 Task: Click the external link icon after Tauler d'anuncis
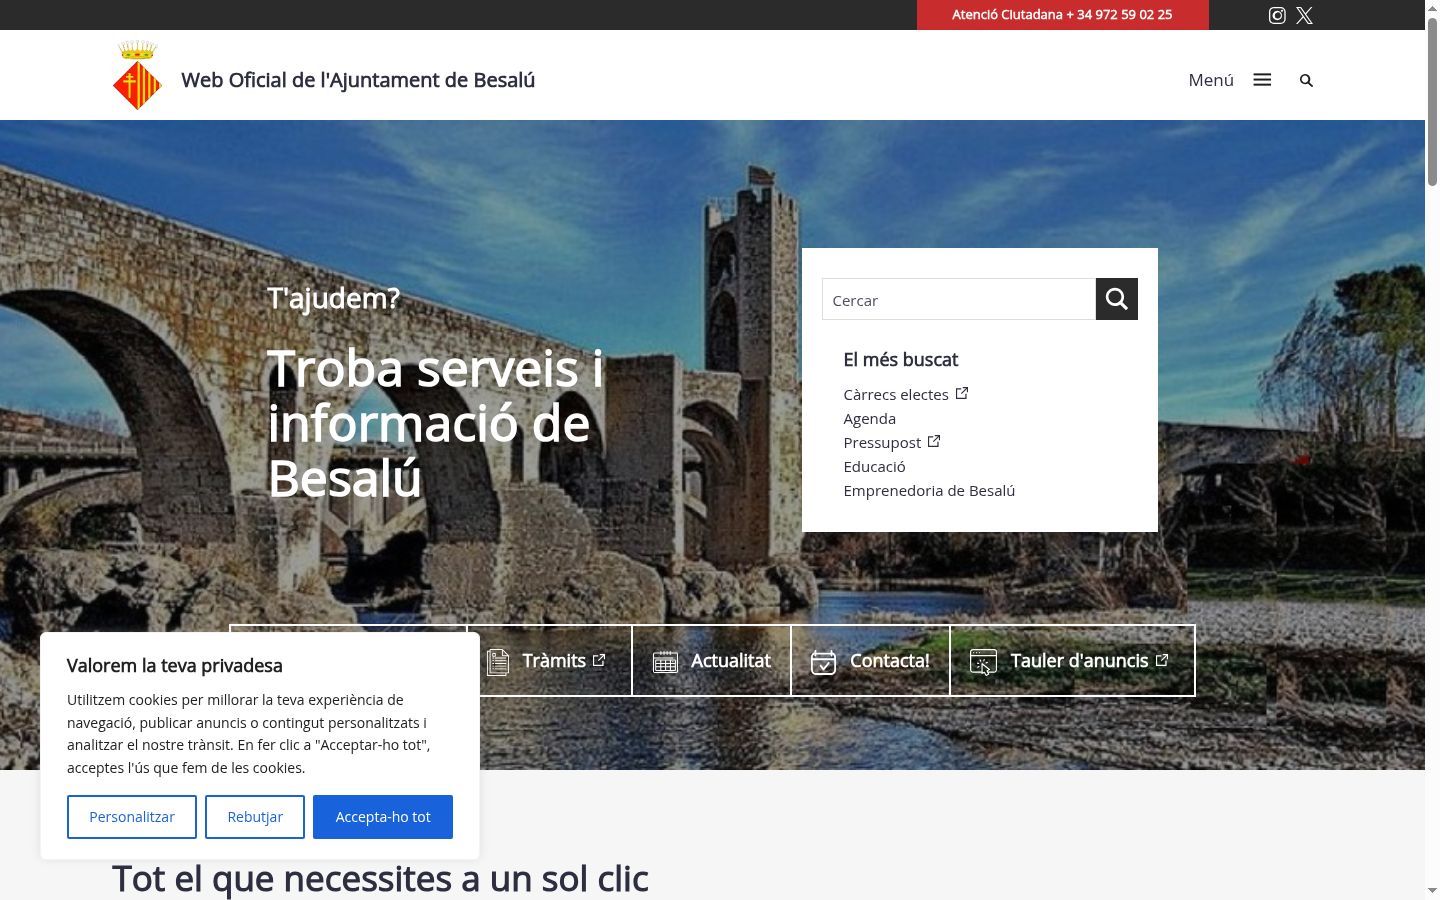pos(1162,660)
